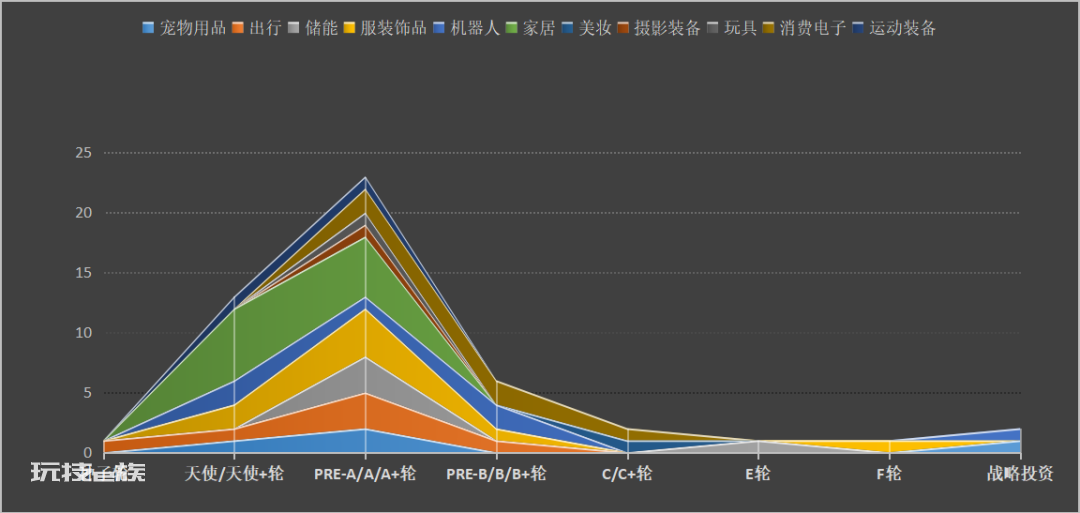Click the orange 出行 legend swatch
The height and width of the screenshot is (513, 1080).
coord(238,29)
